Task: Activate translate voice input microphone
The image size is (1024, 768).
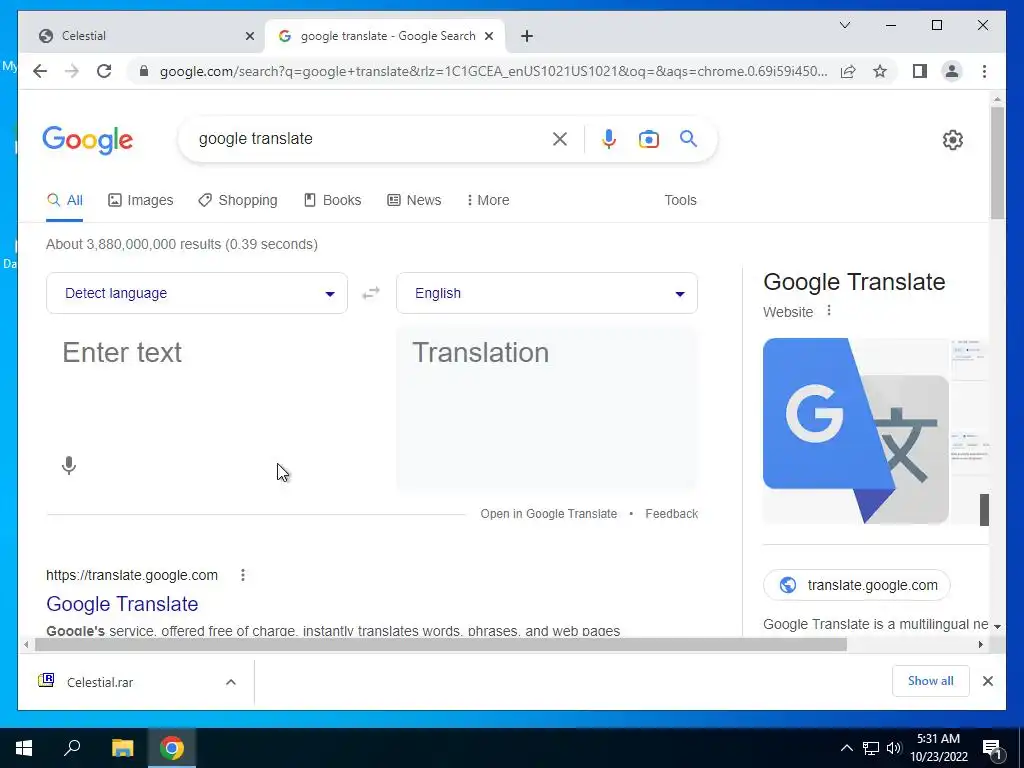Action: click(x=69, y=466)
